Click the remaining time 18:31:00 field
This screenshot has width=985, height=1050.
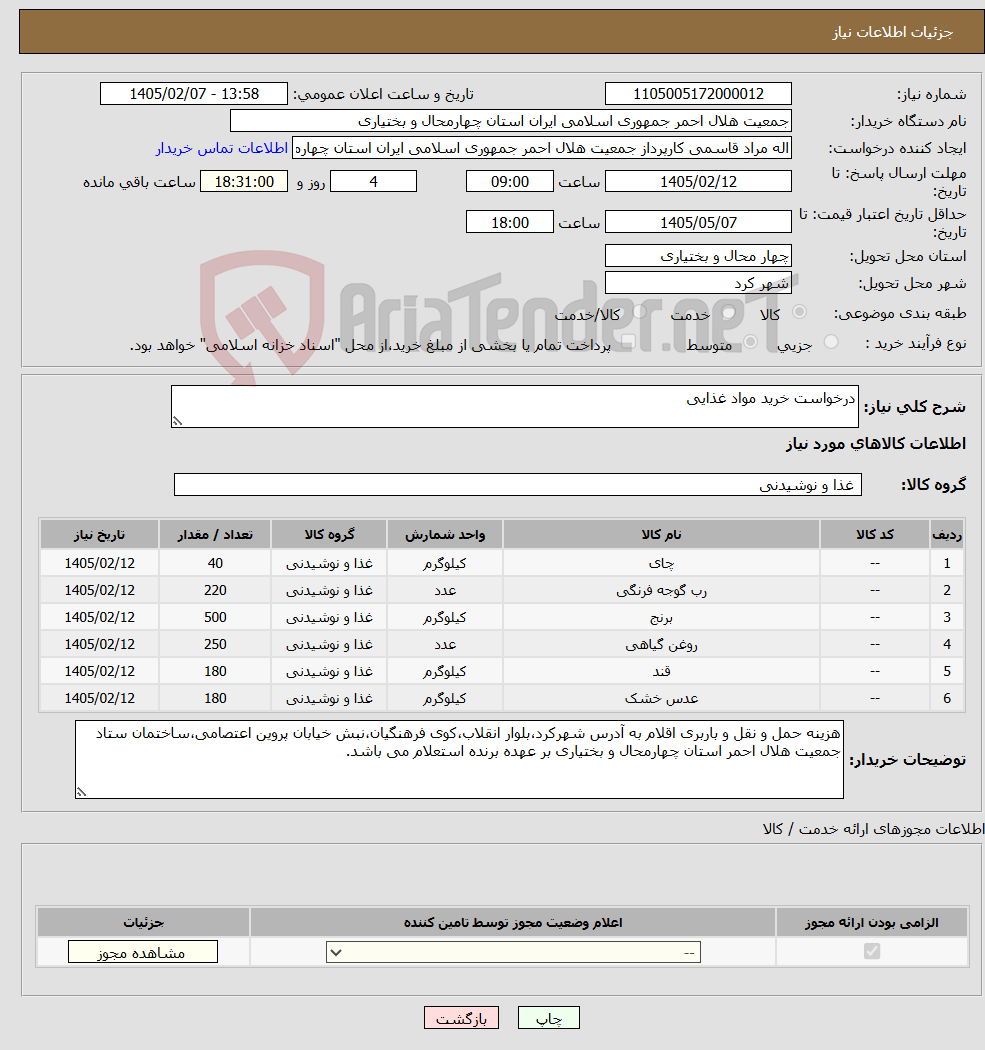tap(244, 181)
